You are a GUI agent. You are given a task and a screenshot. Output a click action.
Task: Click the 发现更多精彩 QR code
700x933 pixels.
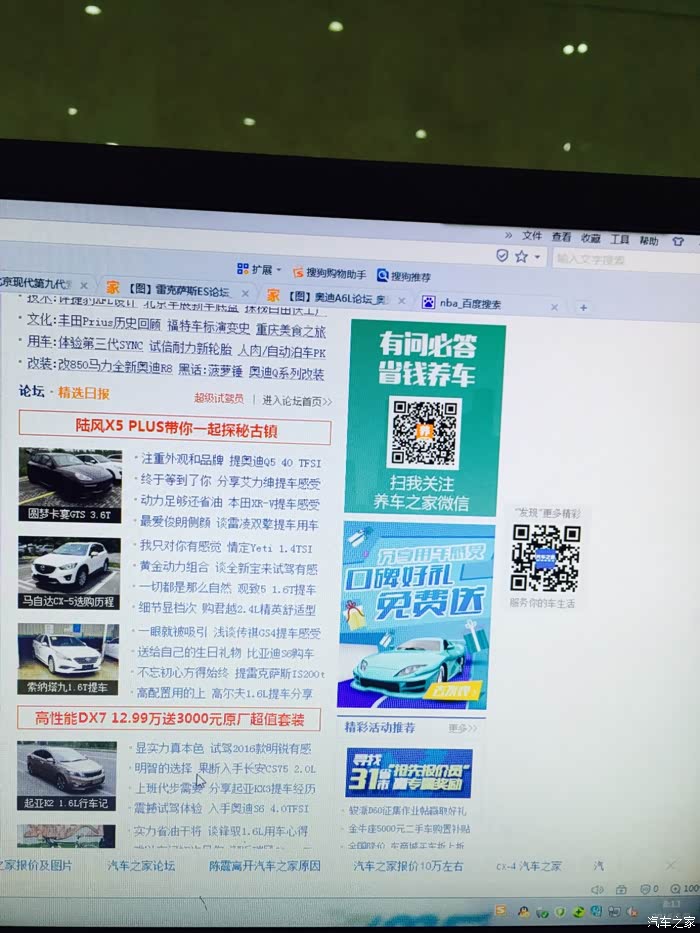coord(546,558)
